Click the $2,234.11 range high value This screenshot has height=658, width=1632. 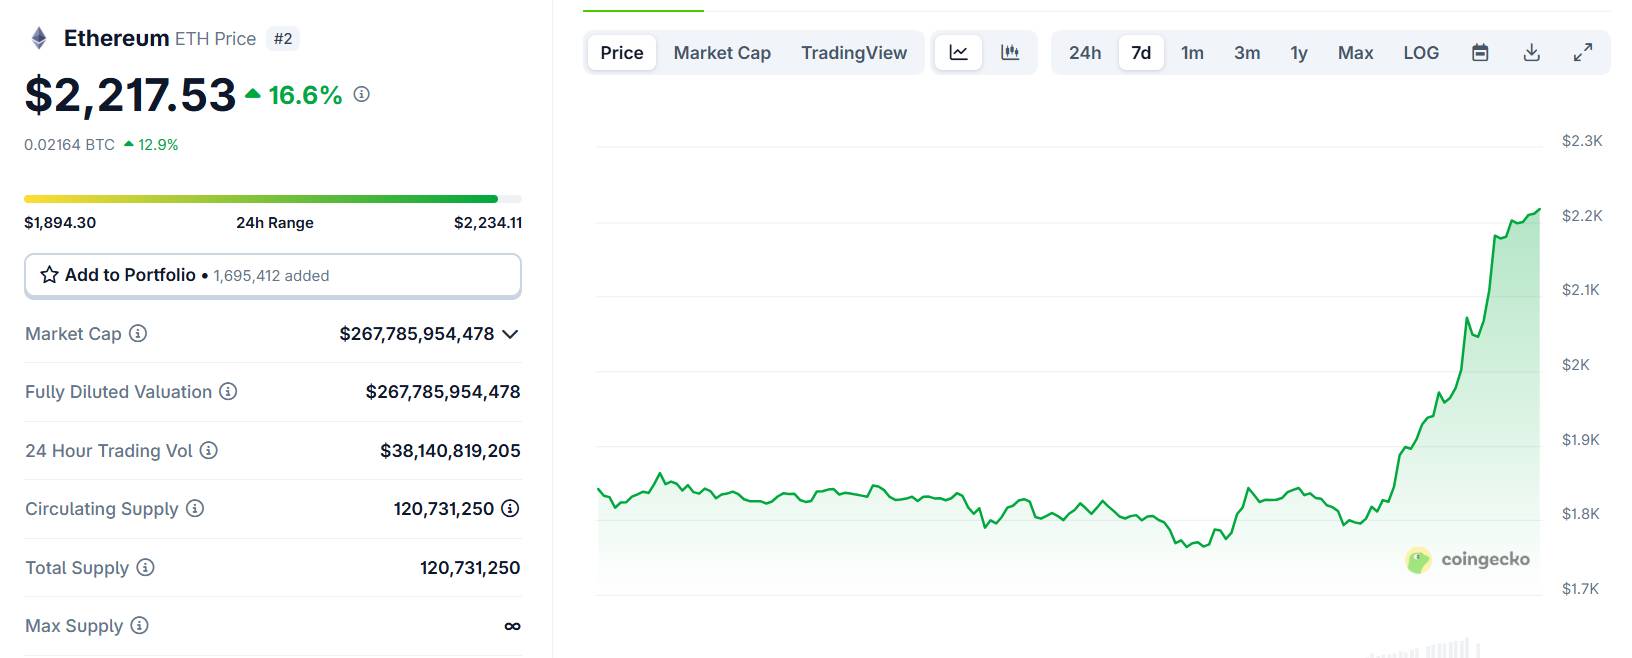(x=488, y=222)
